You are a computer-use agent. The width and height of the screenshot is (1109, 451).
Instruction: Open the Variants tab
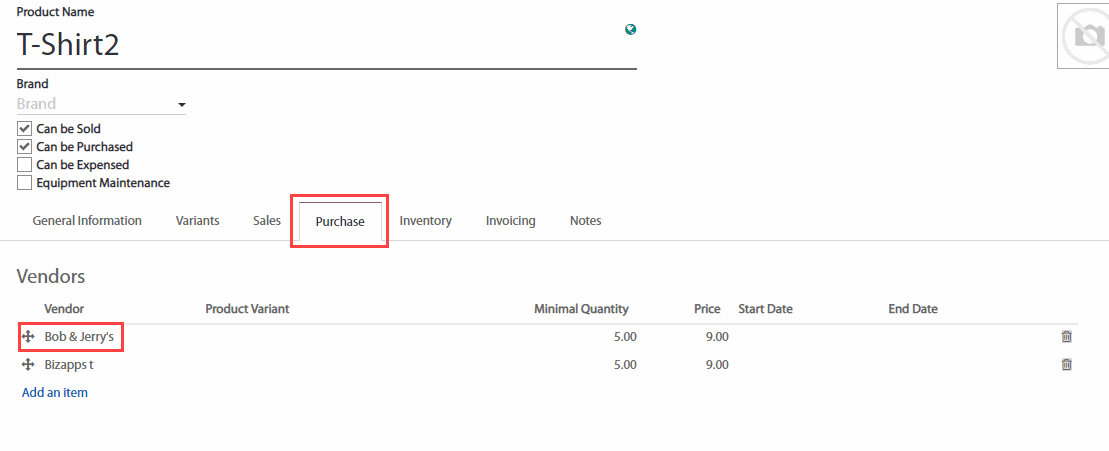[x=197, y=221]
